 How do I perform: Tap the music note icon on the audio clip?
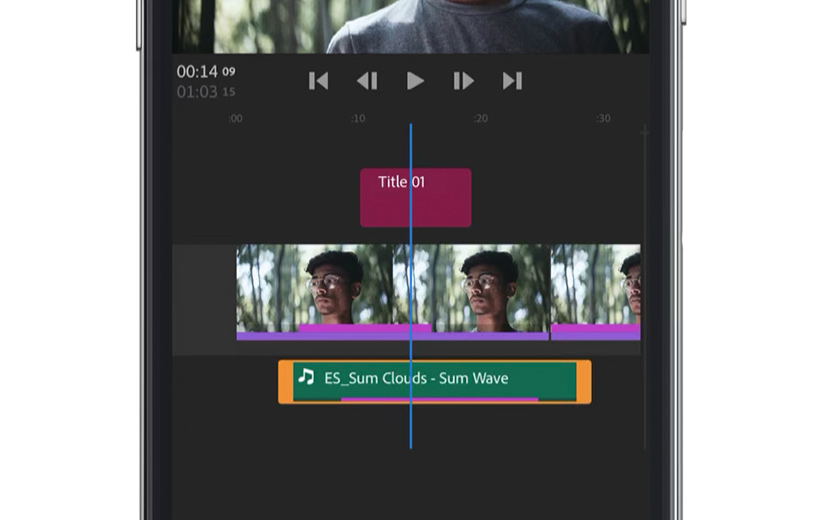(x=306, y=377)
